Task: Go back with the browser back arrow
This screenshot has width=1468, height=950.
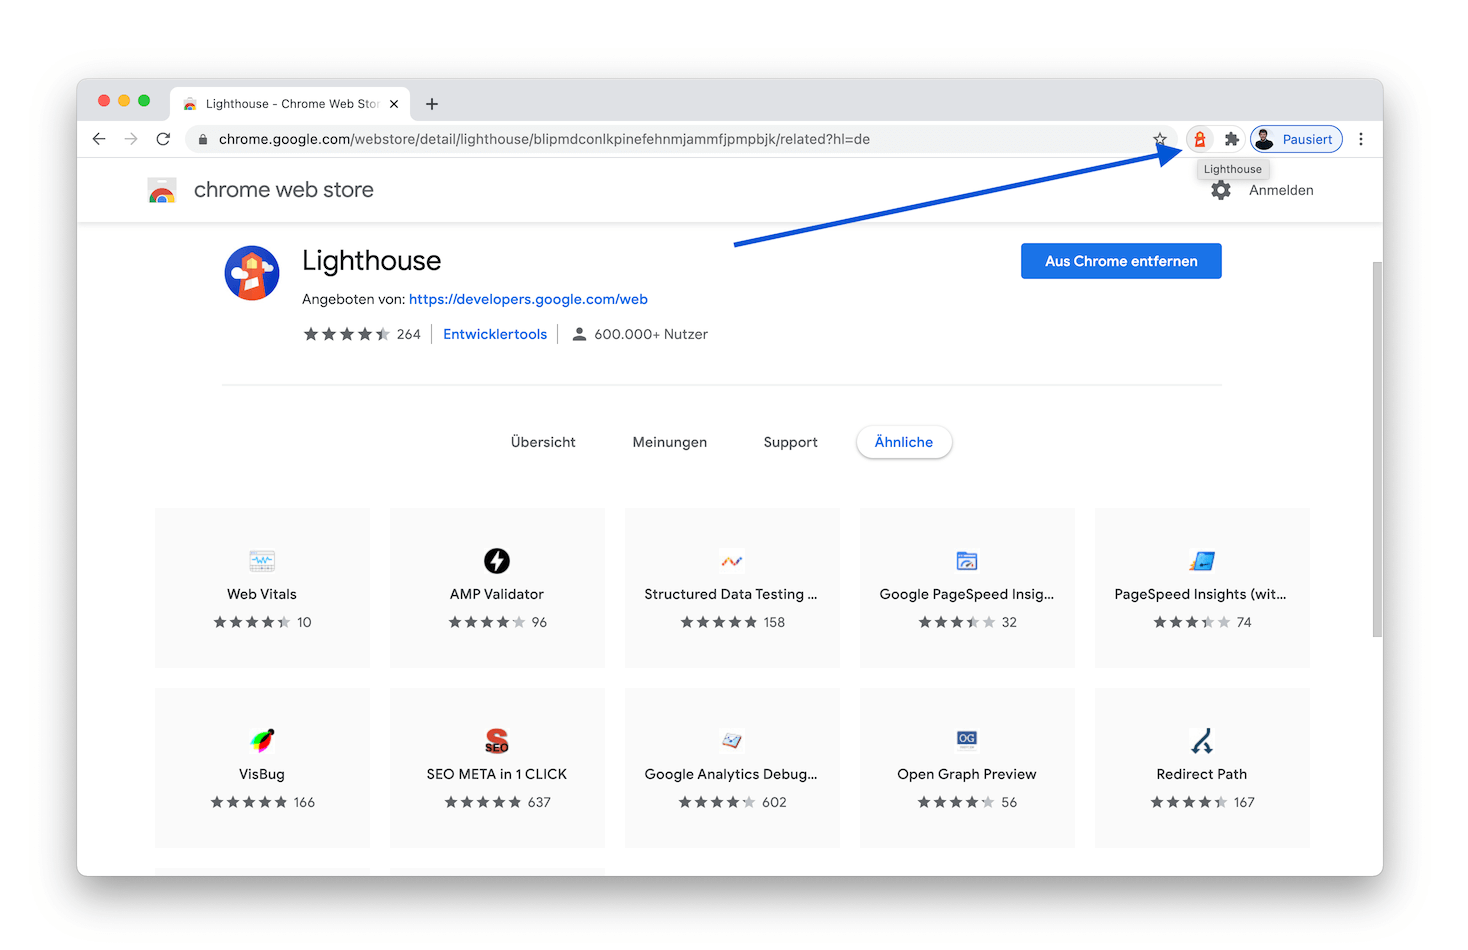Action: tap(99, 139)
